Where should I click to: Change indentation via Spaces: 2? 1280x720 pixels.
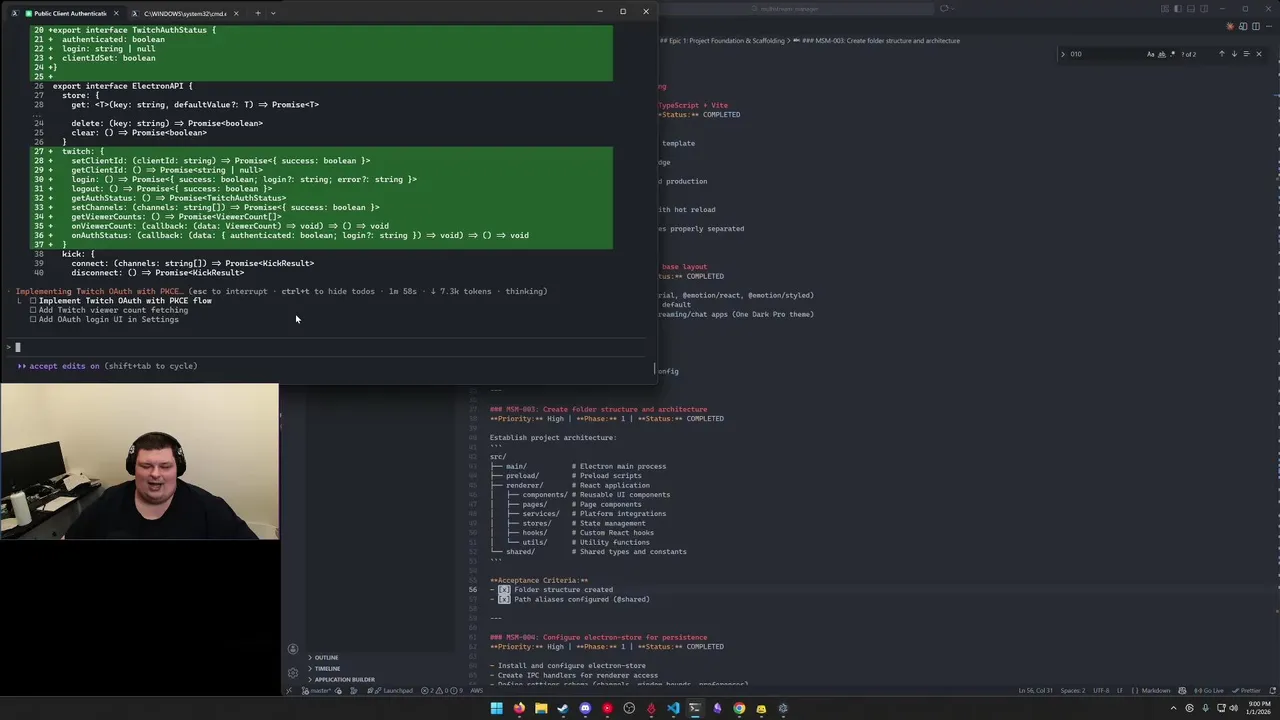pos(1073,691)
